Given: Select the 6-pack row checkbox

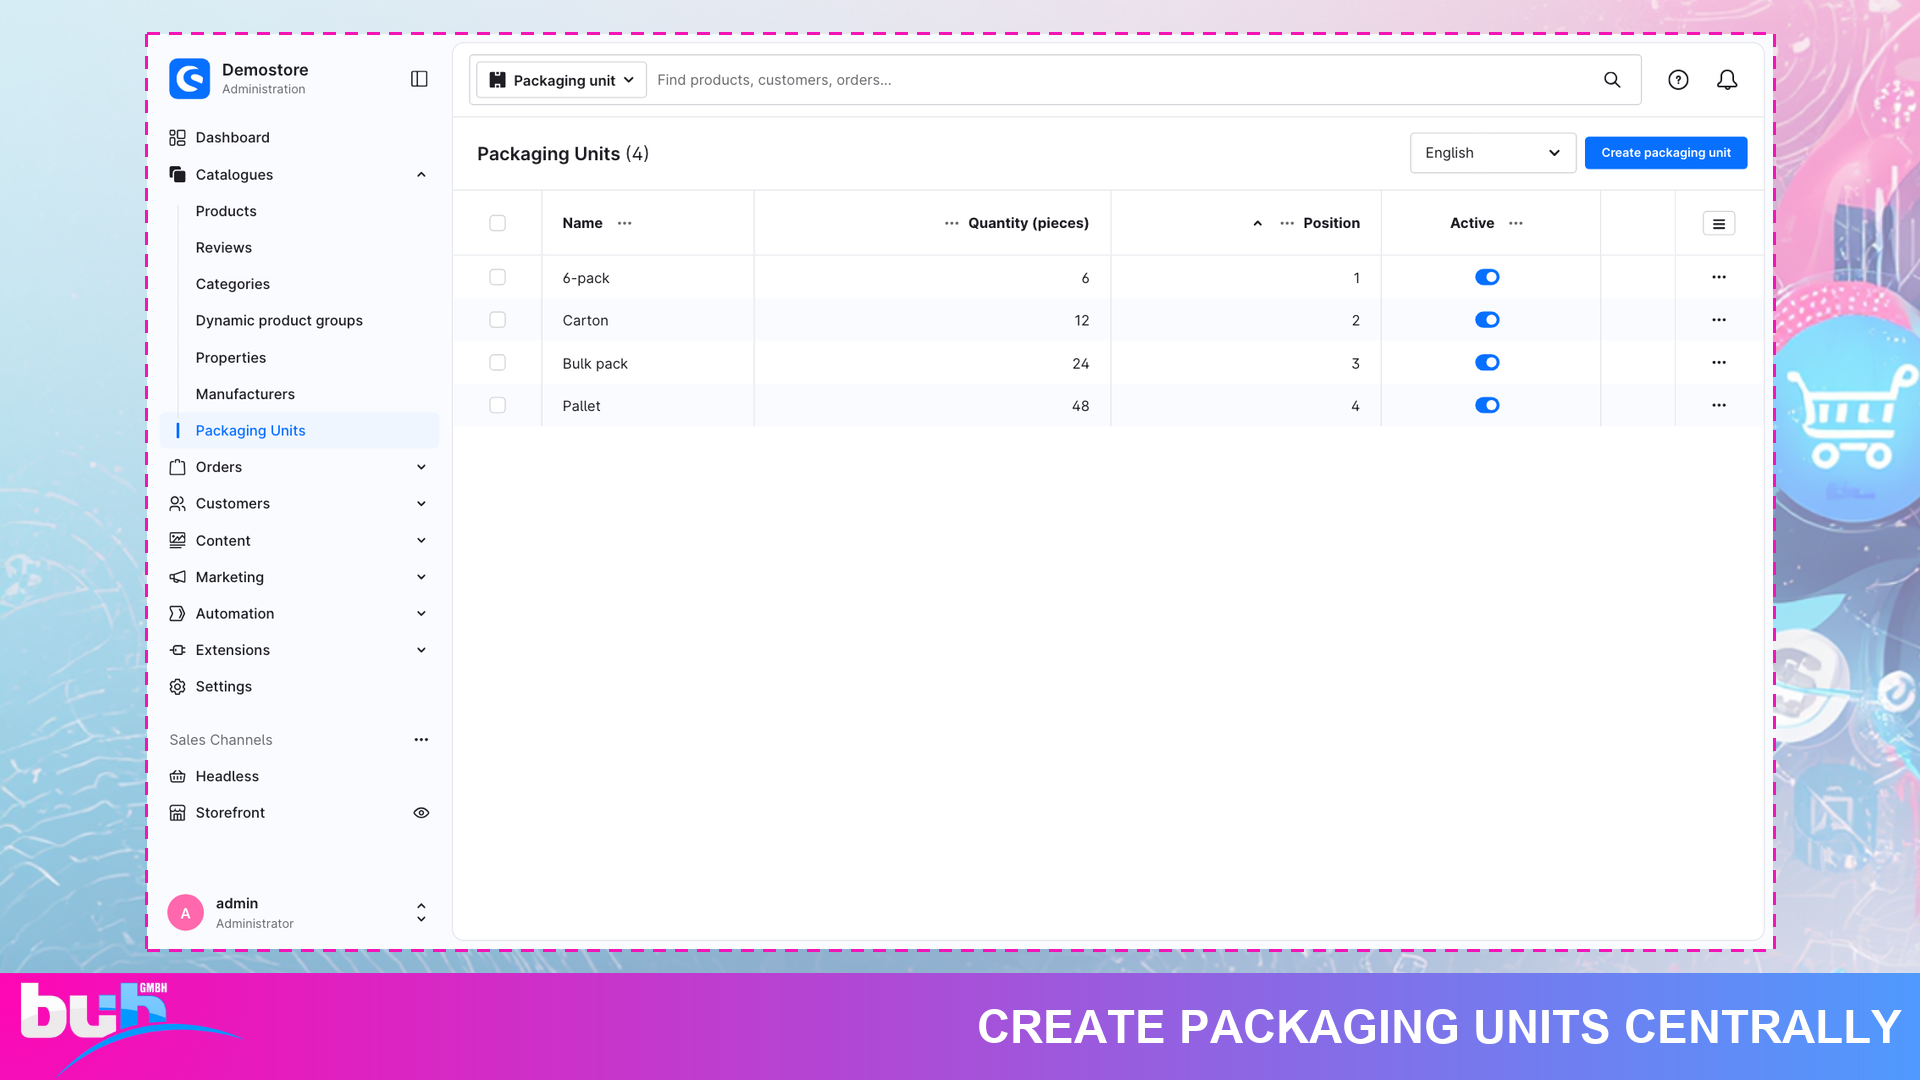Looking at the screenshot, I should 497,277.
